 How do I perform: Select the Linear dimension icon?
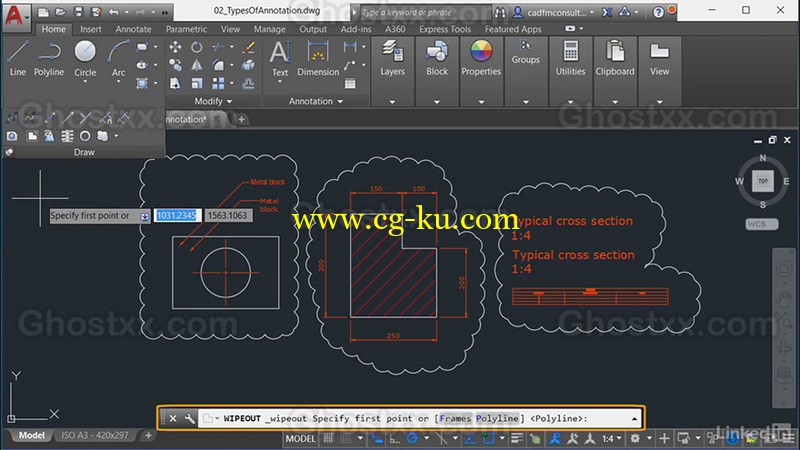click(x=350, y=47)
